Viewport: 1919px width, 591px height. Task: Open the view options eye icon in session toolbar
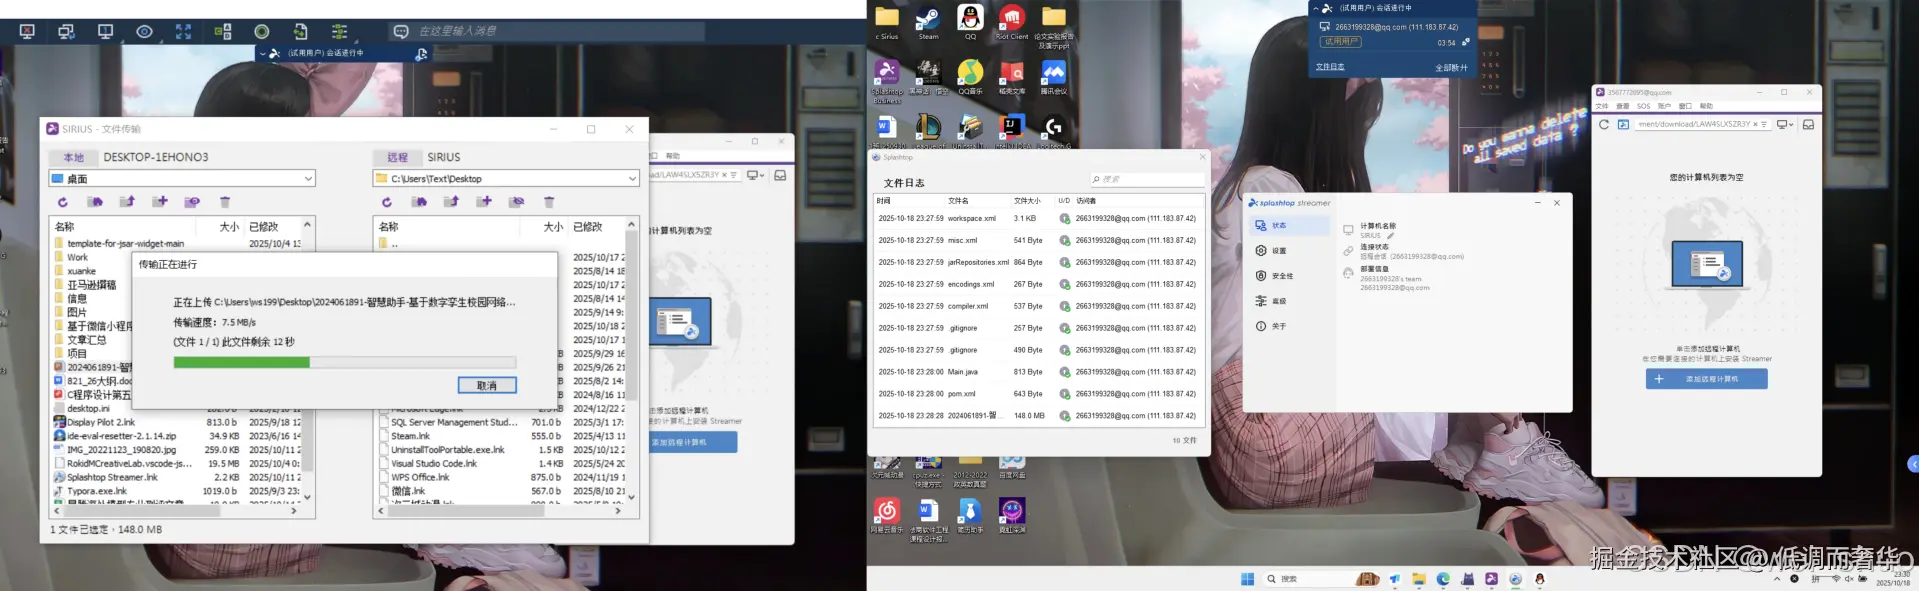144,32
